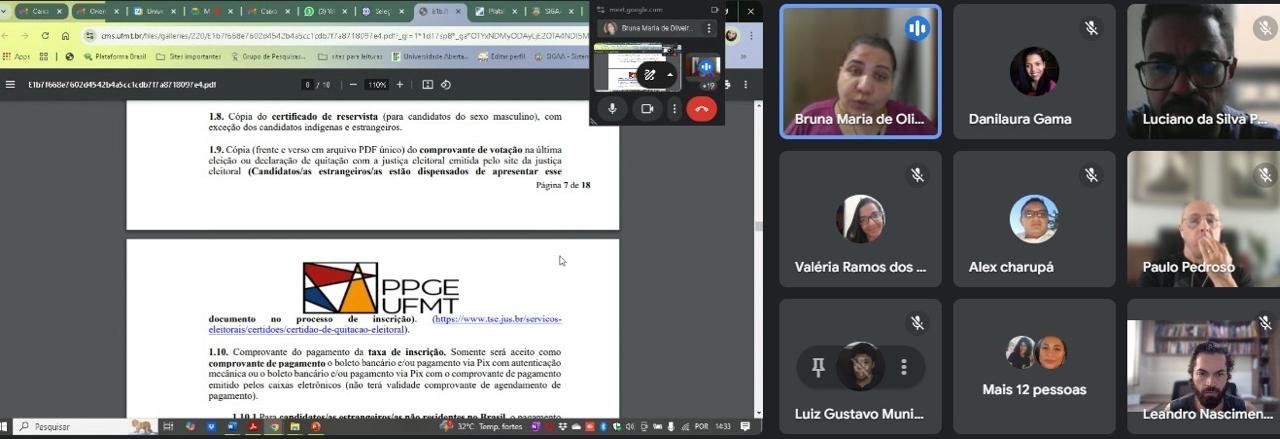The width and height of the screenshot is (1280, 439).
Task: Toggle camera in the Meet mini window
Action: pos(646,108)
